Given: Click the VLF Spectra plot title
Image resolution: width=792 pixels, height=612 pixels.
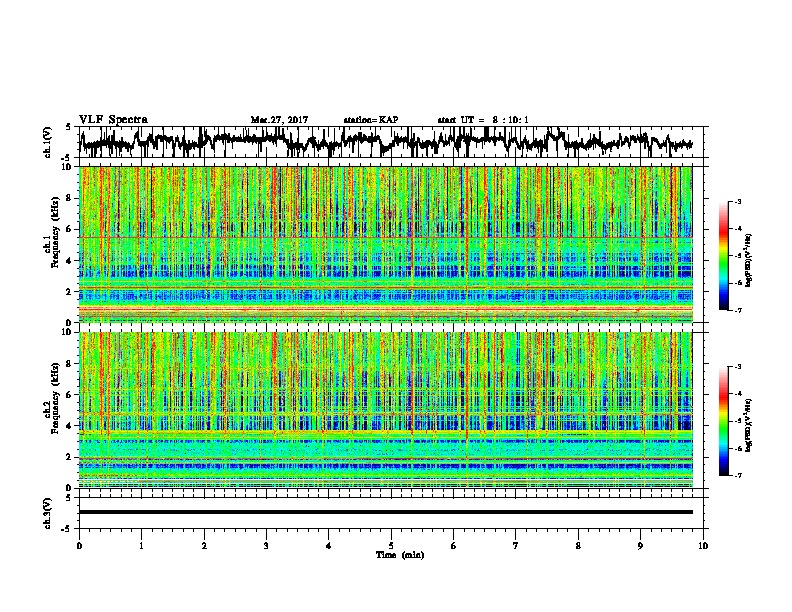Looking at the screenshot, I should pyautogui.click(x=113, y=120).
